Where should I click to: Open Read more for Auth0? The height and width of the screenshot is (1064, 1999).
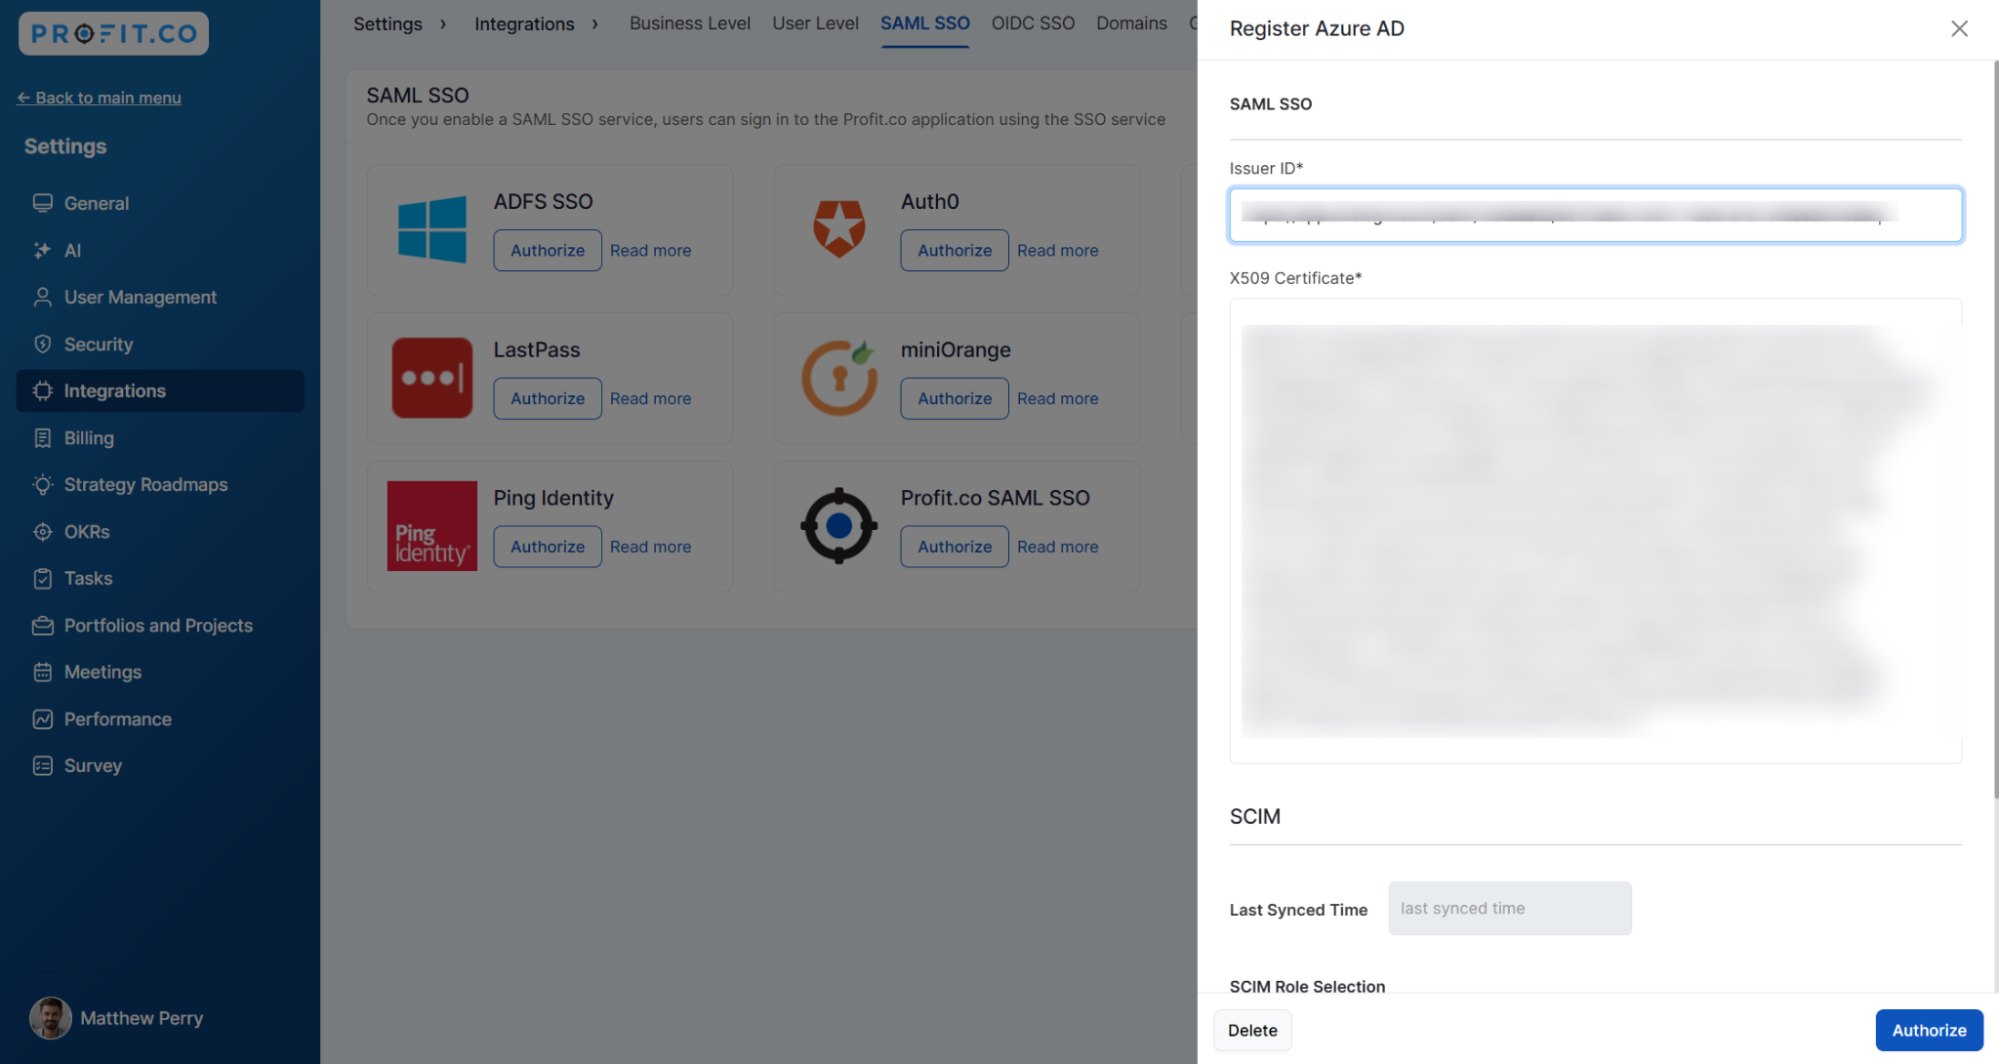point(1057,250)
